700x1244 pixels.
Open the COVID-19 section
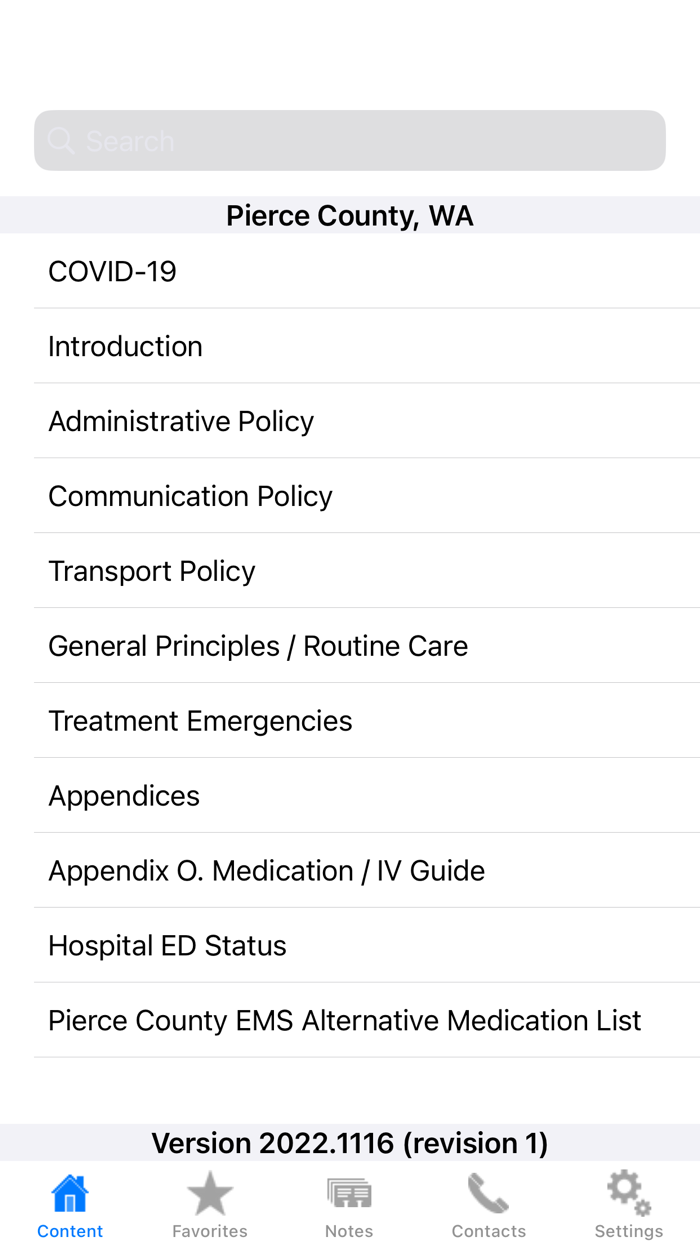click(x=350, y=270)
